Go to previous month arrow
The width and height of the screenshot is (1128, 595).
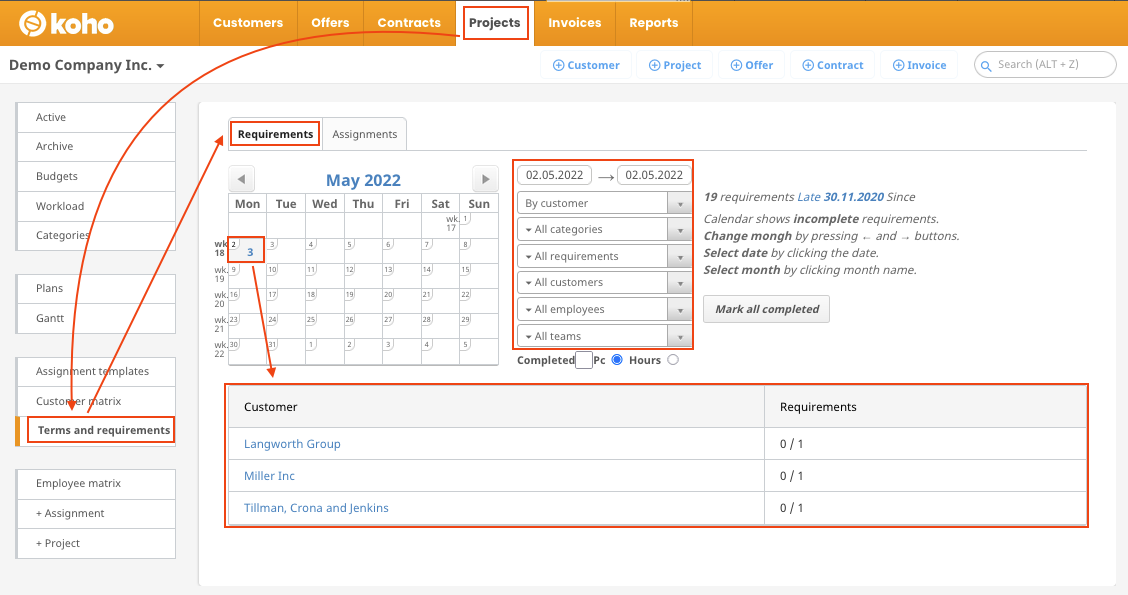coord(242,178)
